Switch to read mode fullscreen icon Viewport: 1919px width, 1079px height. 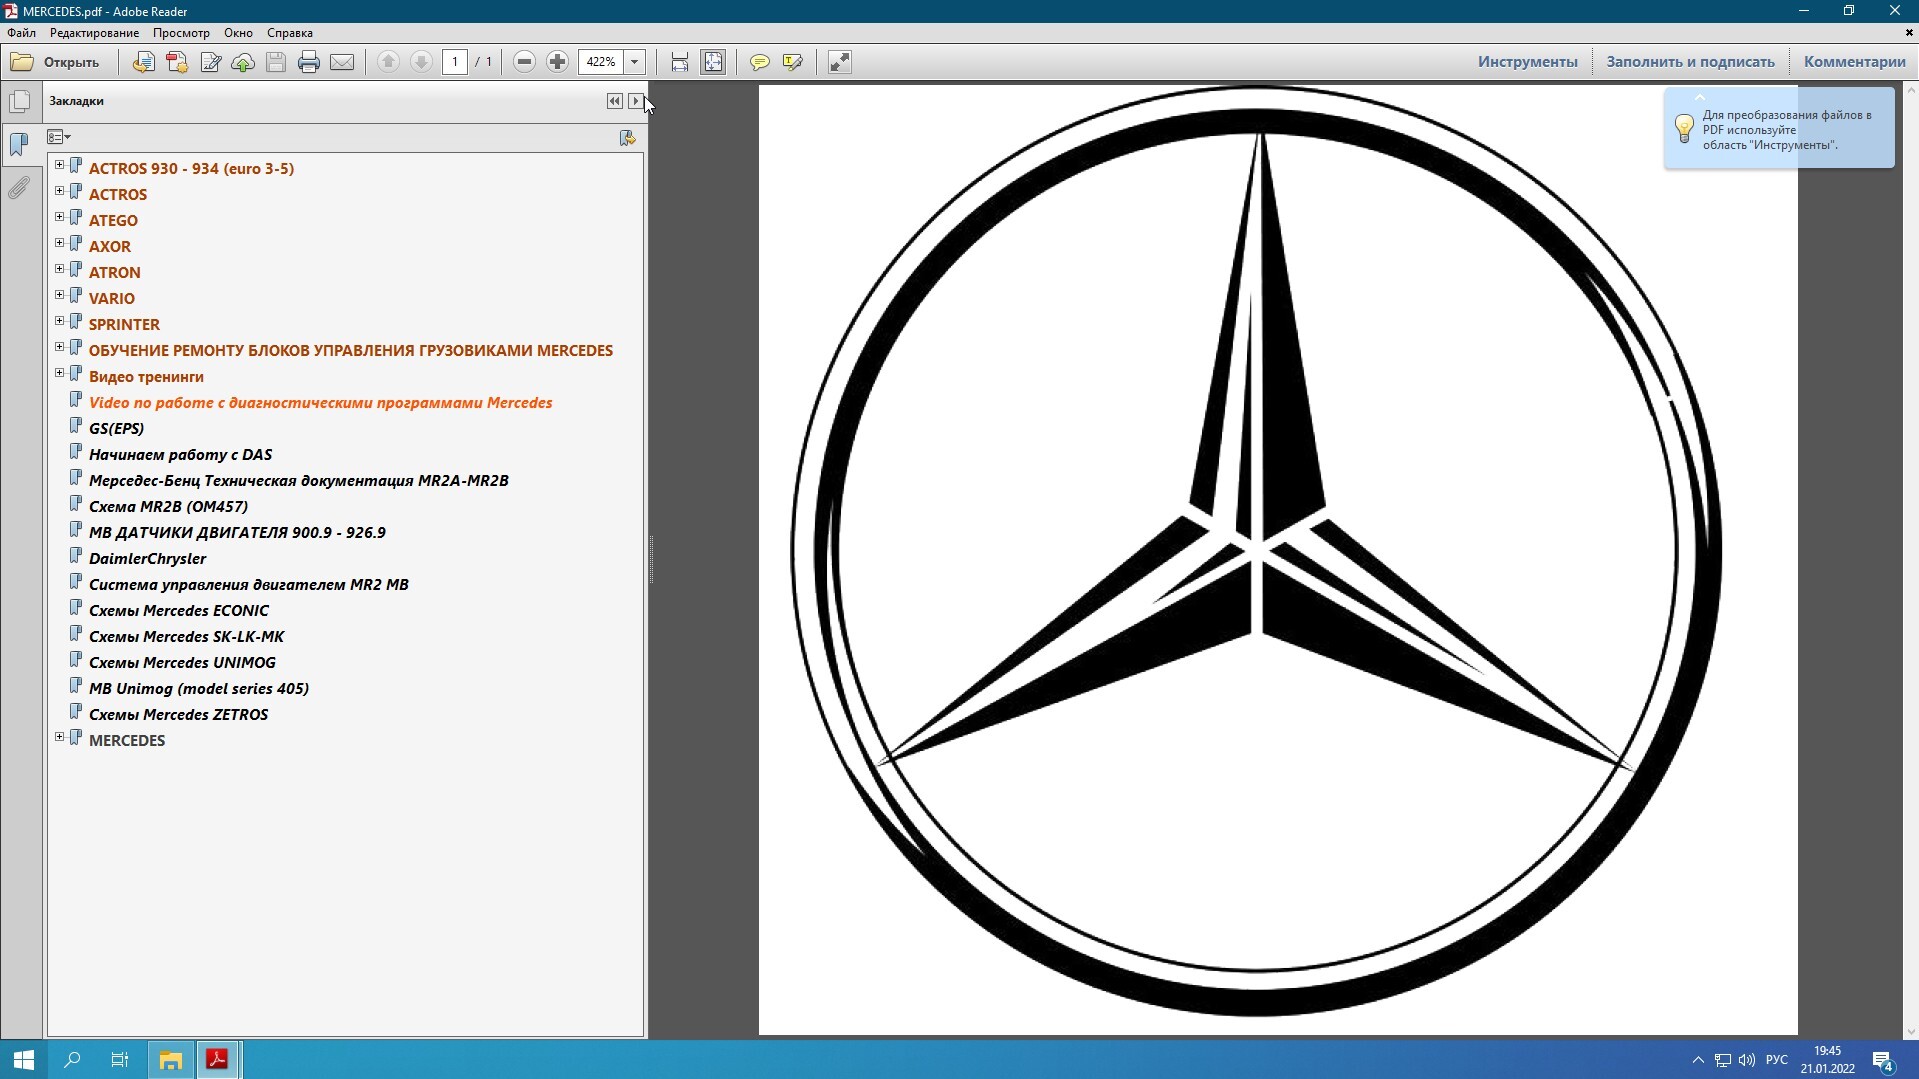coord(840,62)
